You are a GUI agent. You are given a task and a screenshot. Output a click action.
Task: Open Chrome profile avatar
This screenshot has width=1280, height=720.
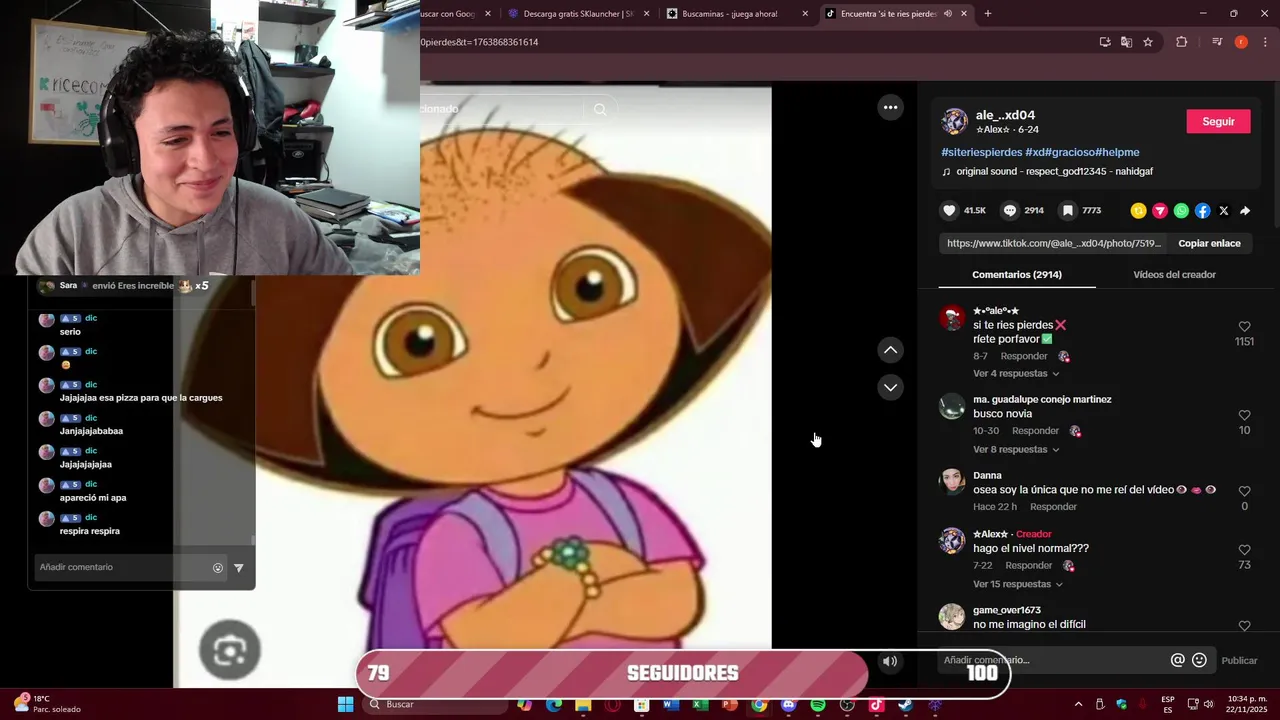coord(1241,42)
